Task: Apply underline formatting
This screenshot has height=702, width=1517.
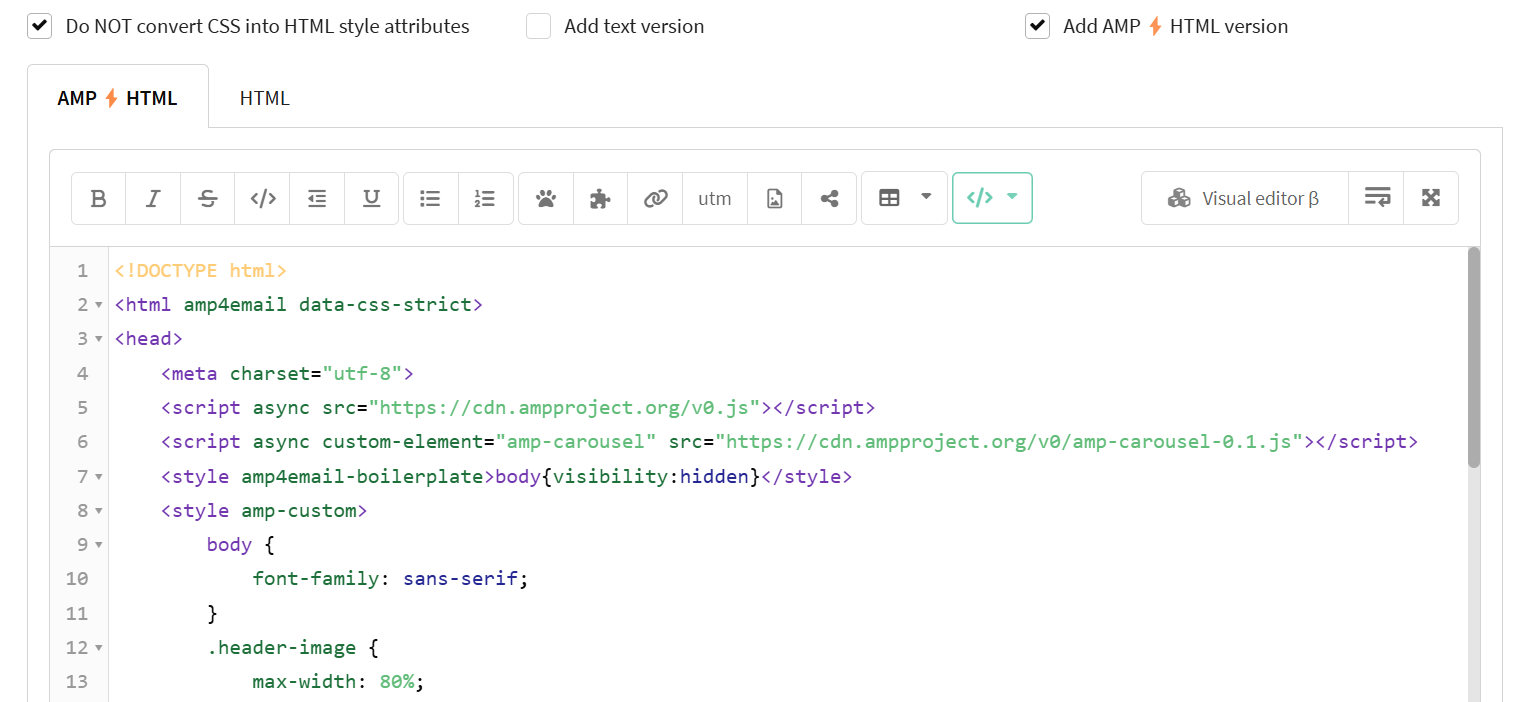Action: (372, 198)
